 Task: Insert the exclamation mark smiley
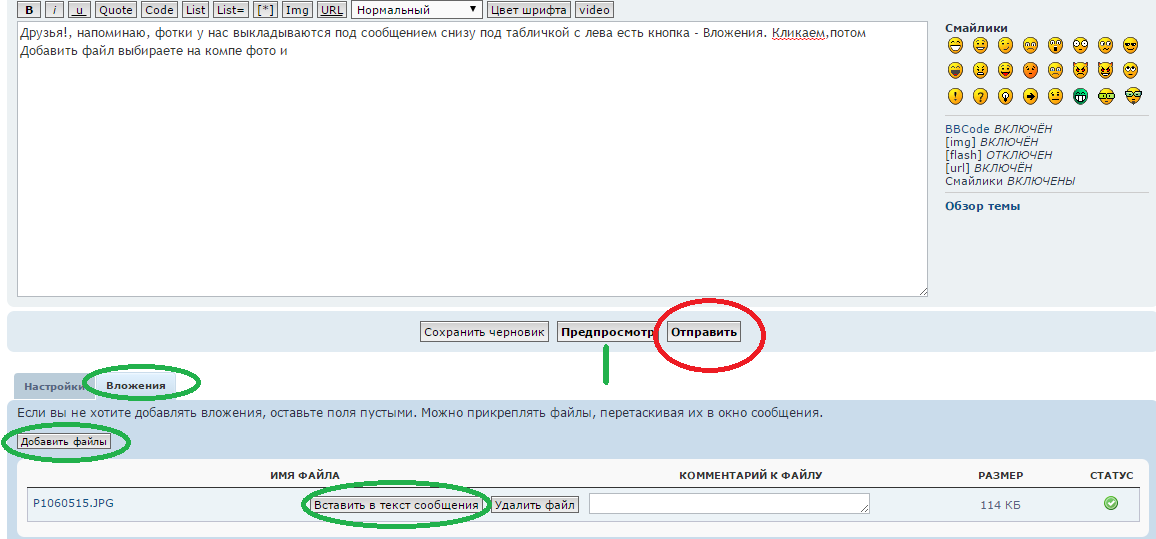click(955, 97)
